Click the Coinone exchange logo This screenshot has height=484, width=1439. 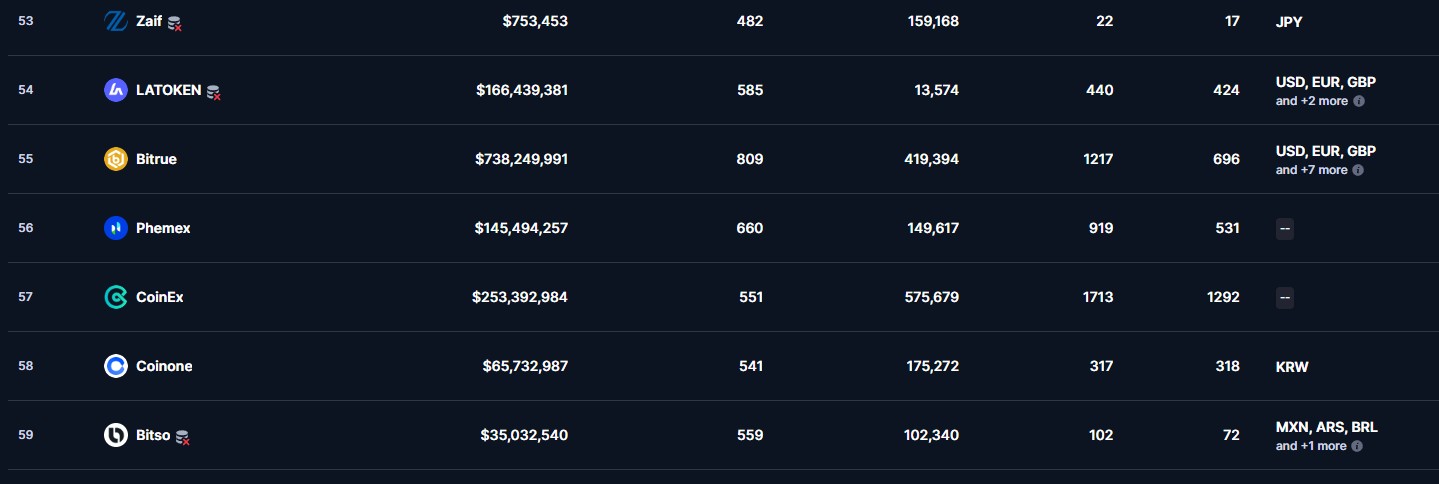116,366
